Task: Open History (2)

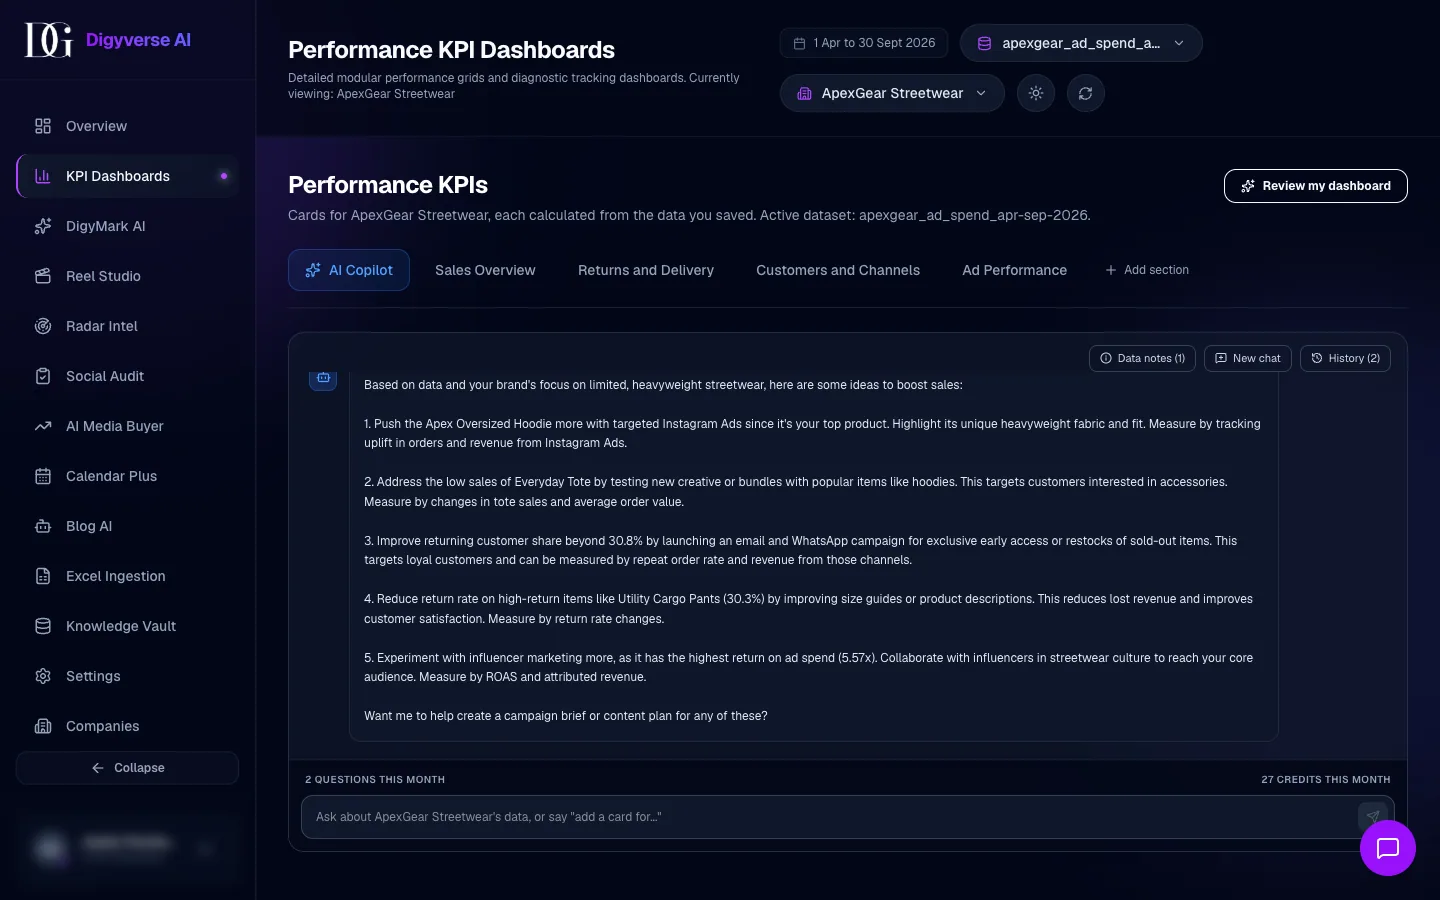Action: pyautogui.click(x=1345, y=358)
